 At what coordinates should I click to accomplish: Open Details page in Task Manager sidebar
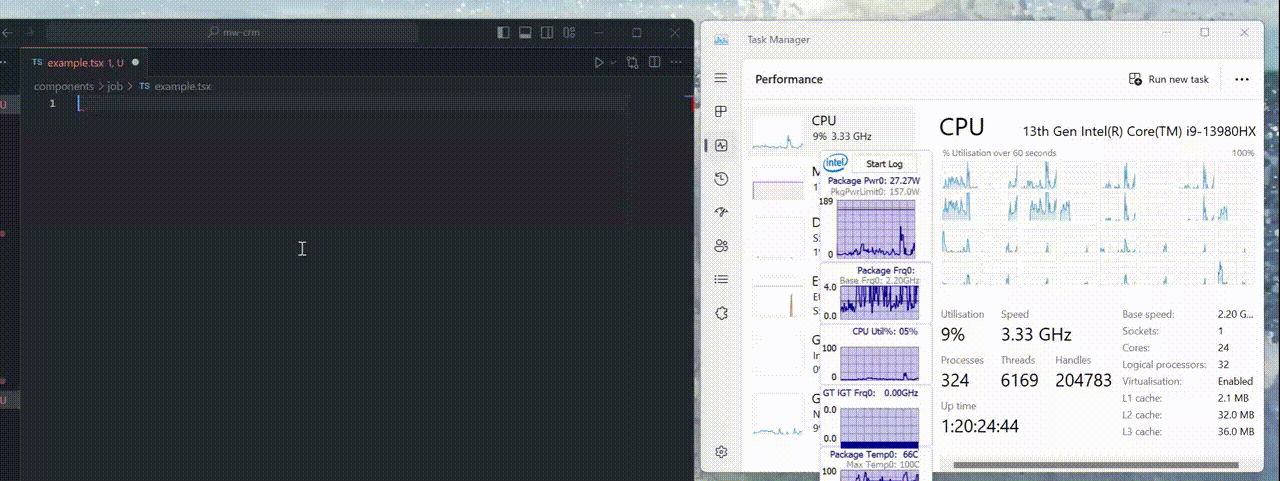(721, 279)
